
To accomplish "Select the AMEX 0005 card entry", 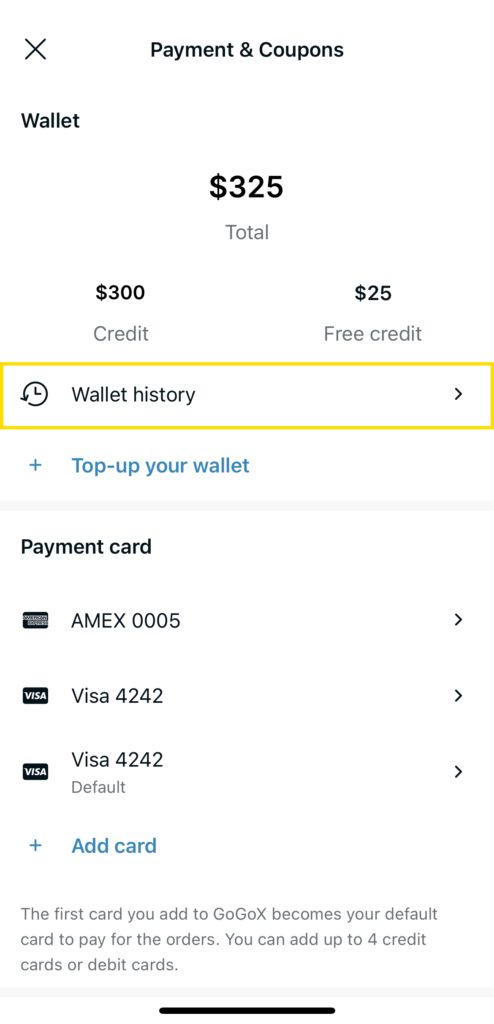I will (x=247, y=620).
